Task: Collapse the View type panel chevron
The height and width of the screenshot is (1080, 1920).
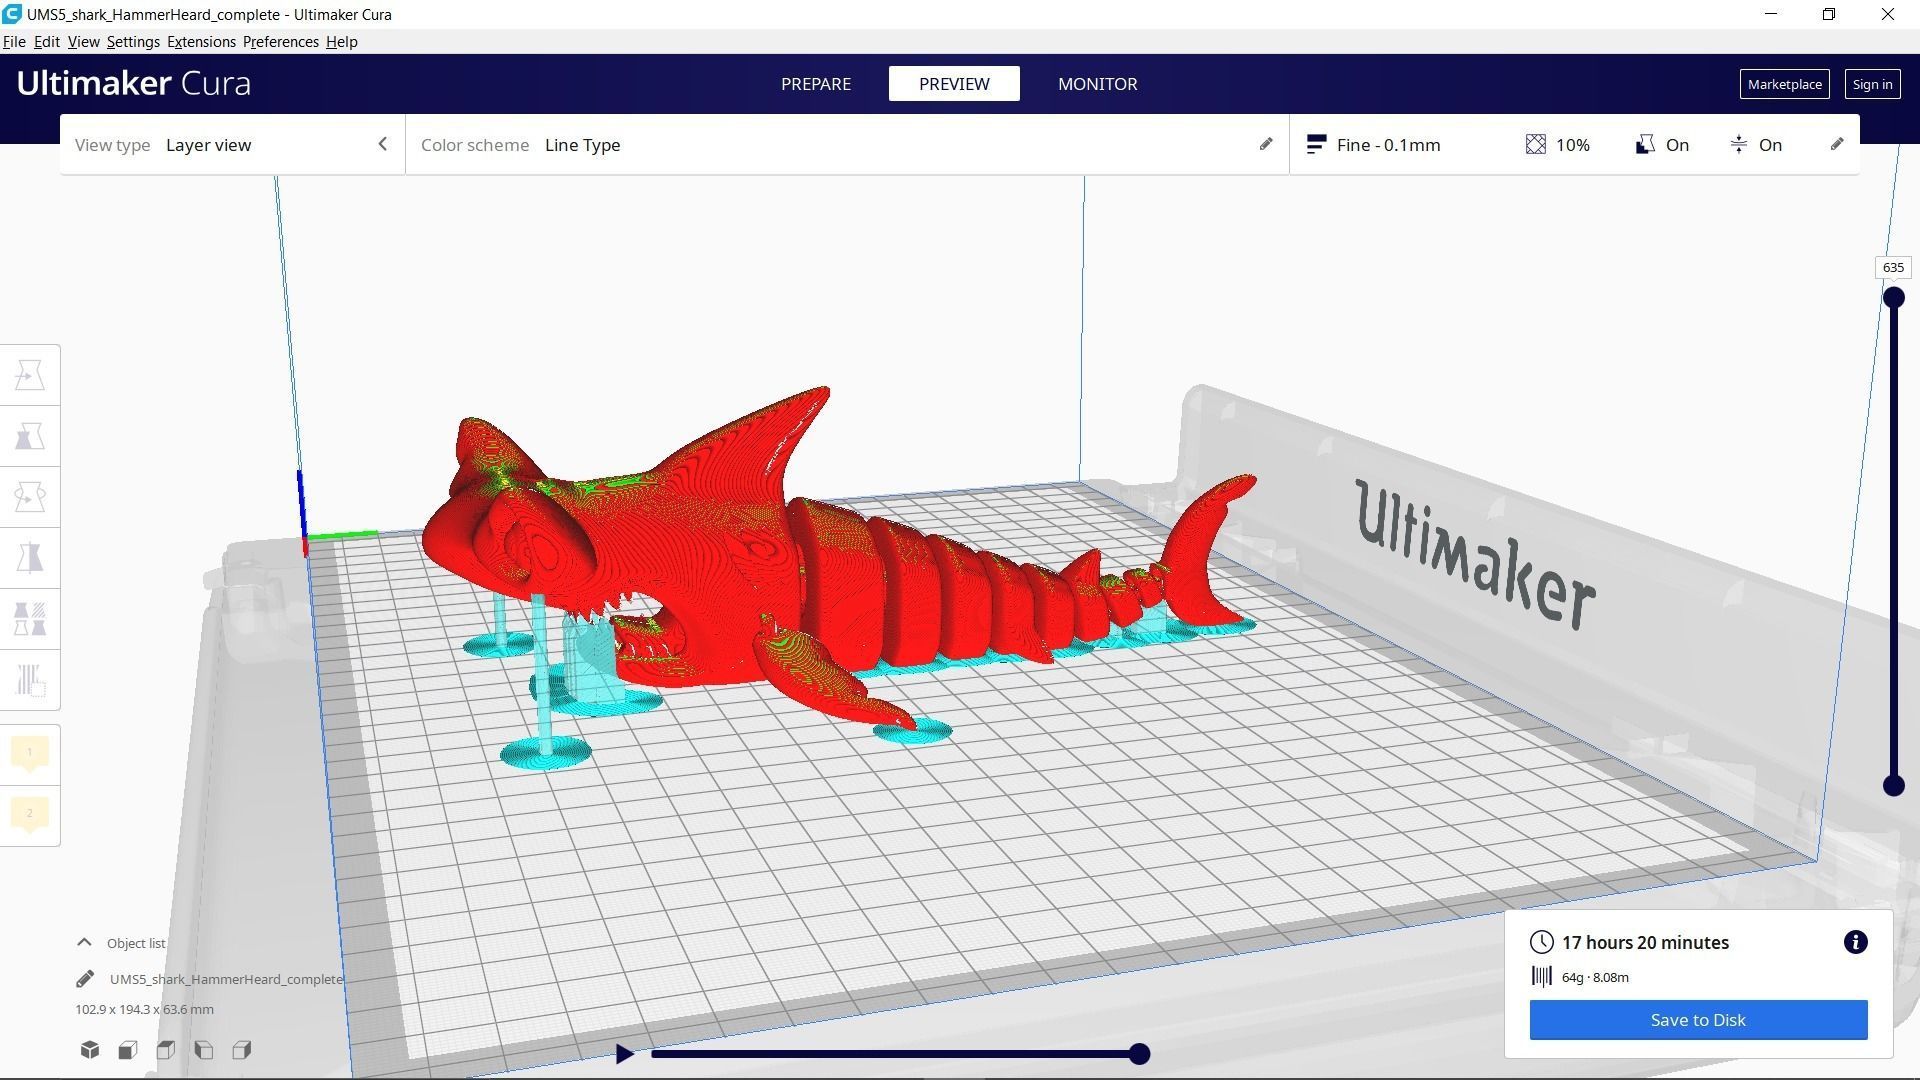Action: coord(382,144)
